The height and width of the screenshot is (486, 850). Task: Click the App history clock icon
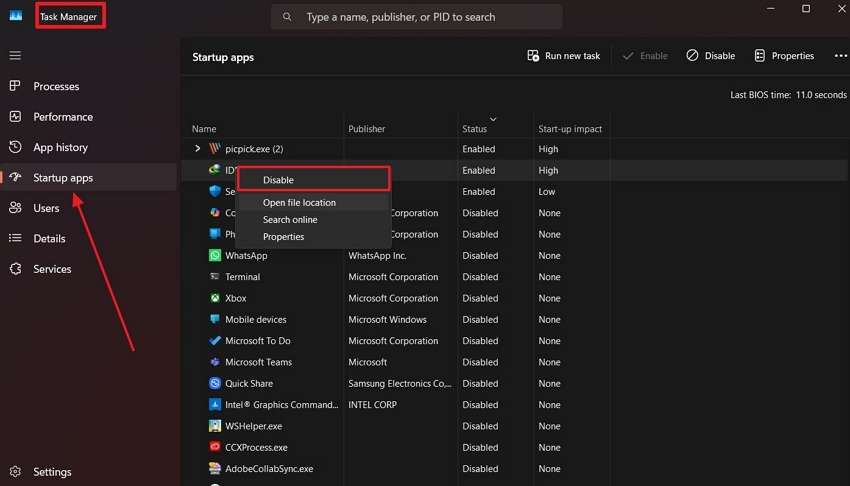[15, 147]
